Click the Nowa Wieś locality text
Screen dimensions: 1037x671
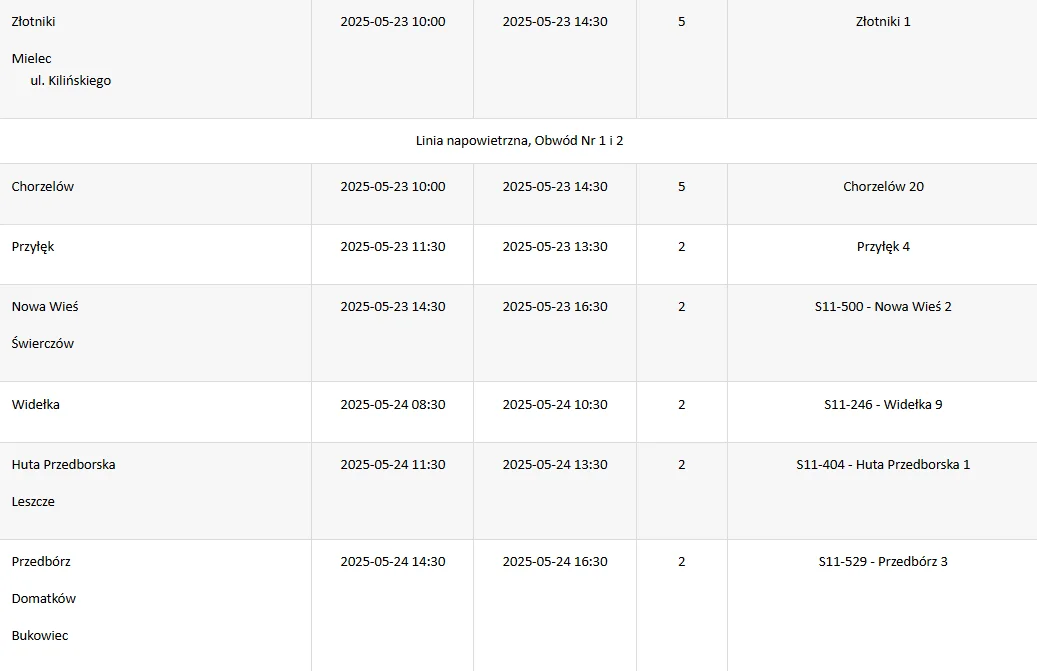tap(45, 307)
